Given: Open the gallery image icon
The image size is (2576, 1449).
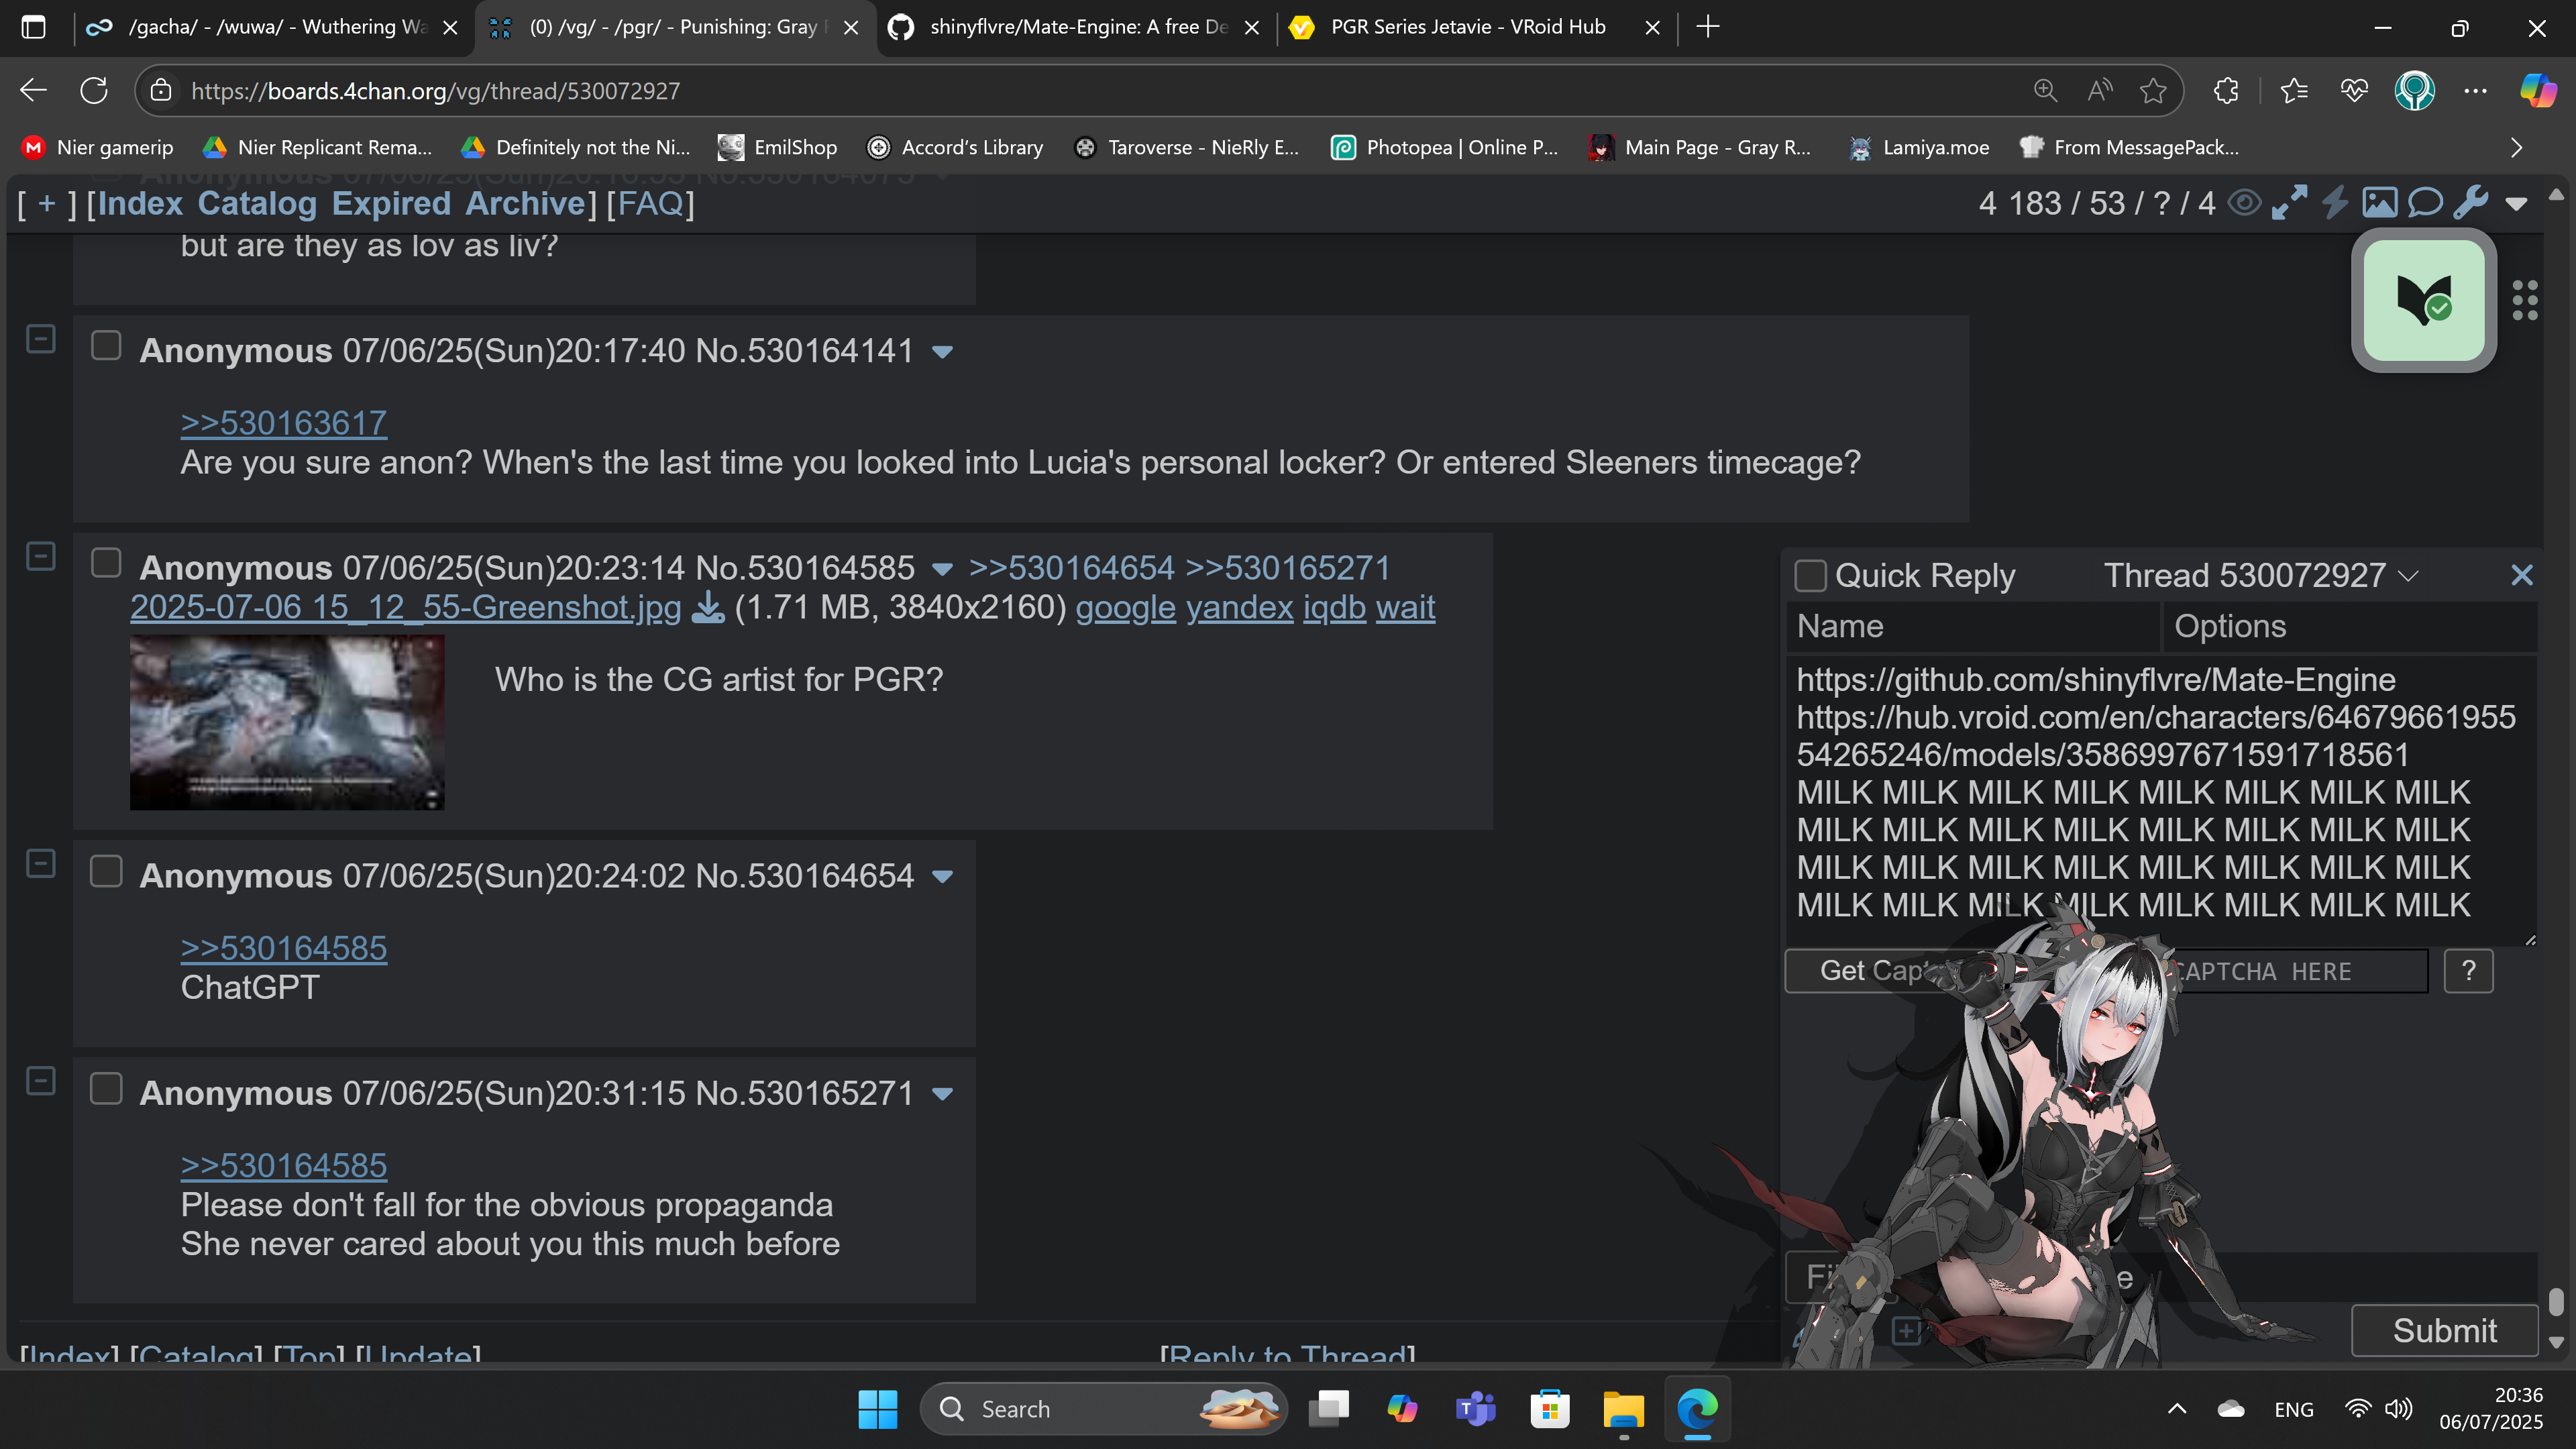Looking at the screenshot, I should point(2379,203).
